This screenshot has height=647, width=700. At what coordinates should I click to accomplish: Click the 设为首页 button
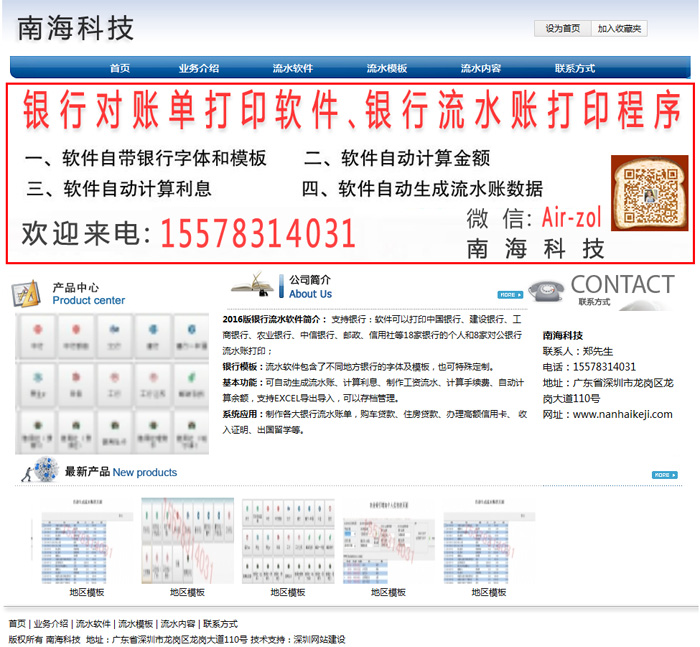[x=562, y=29]
